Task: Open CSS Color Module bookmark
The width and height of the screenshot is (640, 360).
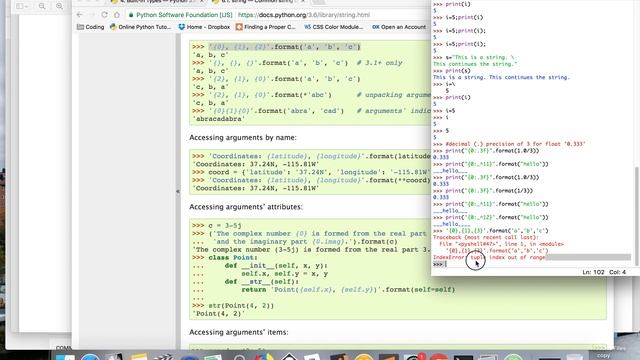Action: click(333, 27)
